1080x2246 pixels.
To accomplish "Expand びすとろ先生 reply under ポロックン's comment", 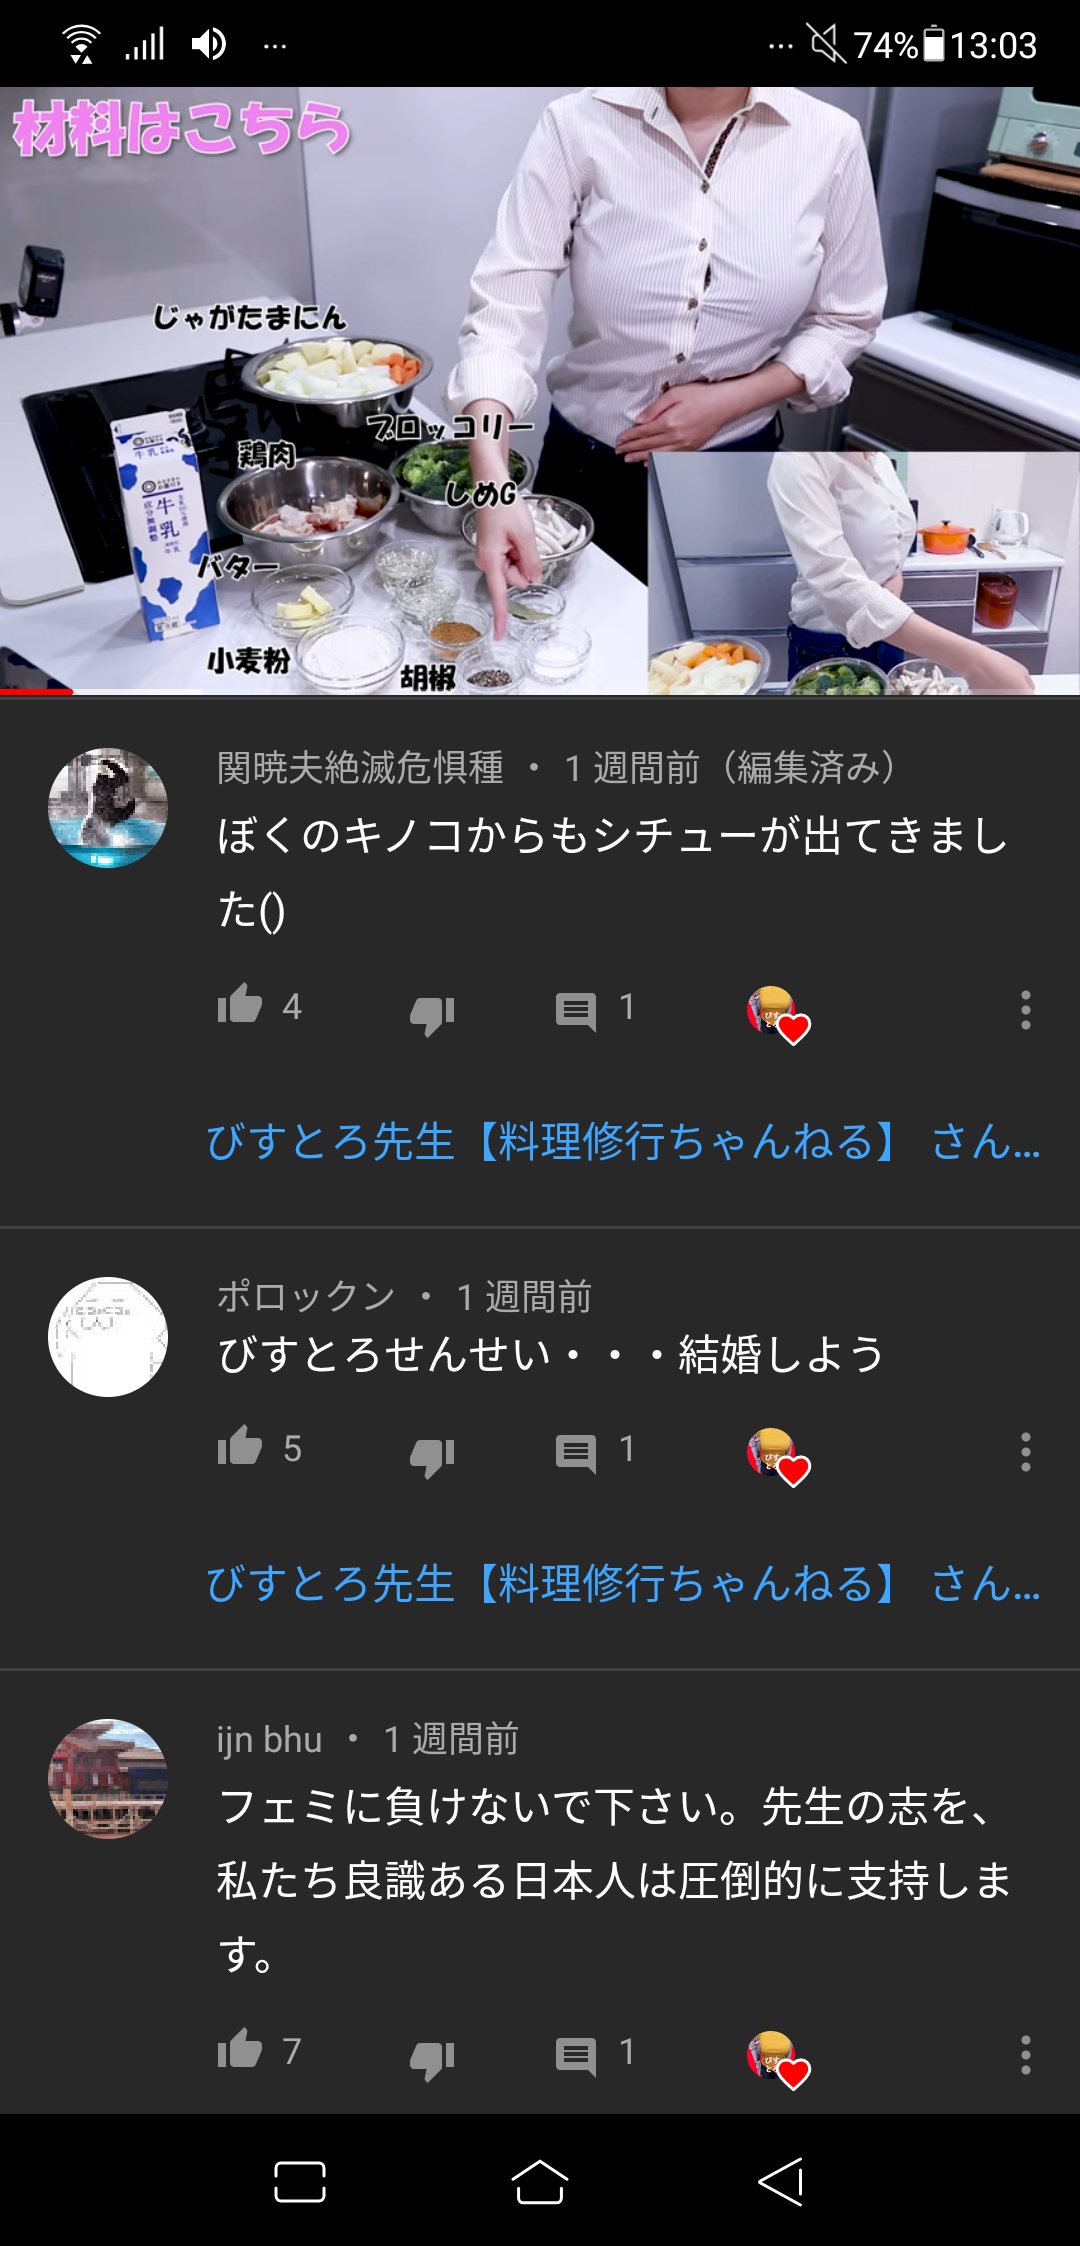I will point(623,1583).
